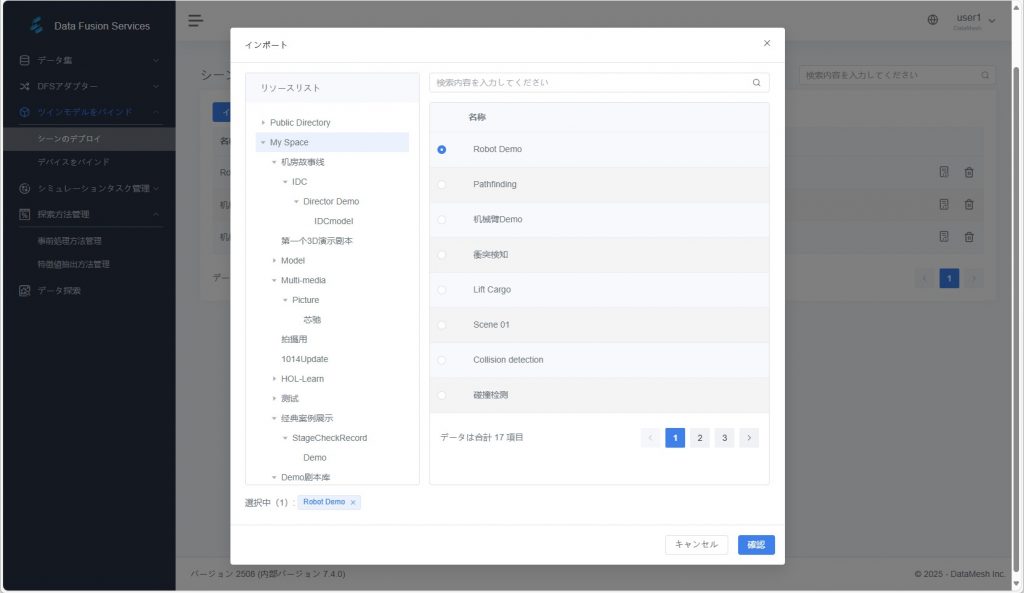Go to next page arrow in dialog
Viewport: 1024px width, 593px height.
pos(749,438)
